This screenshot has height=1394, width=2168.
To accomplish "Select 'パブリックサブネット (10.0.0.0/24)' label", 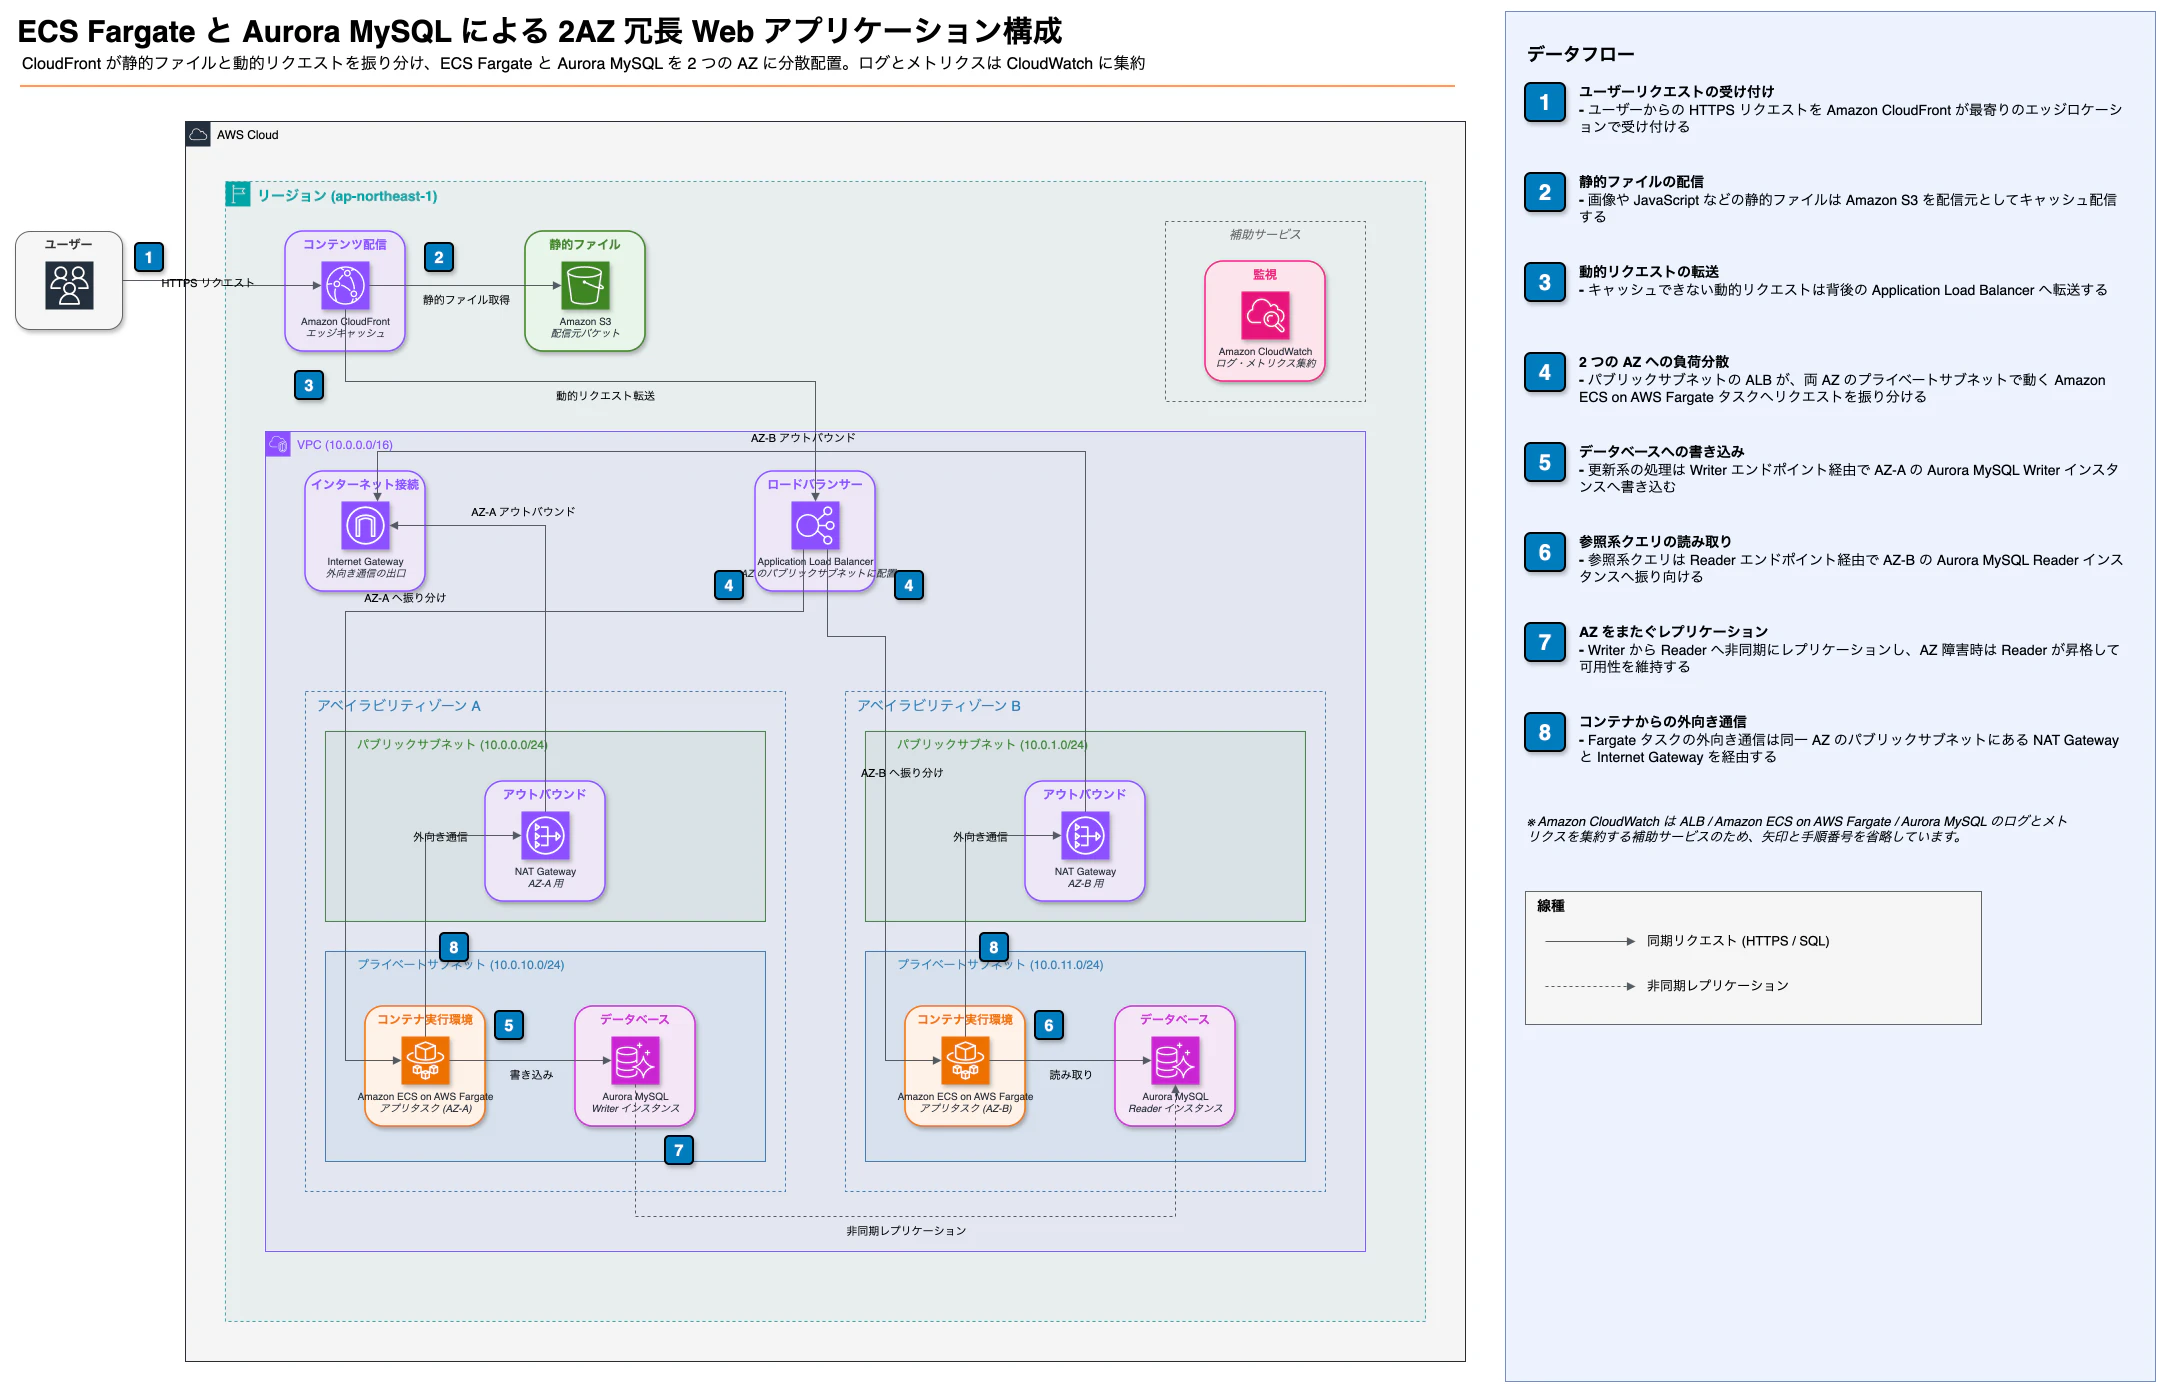I will (452, 744).
